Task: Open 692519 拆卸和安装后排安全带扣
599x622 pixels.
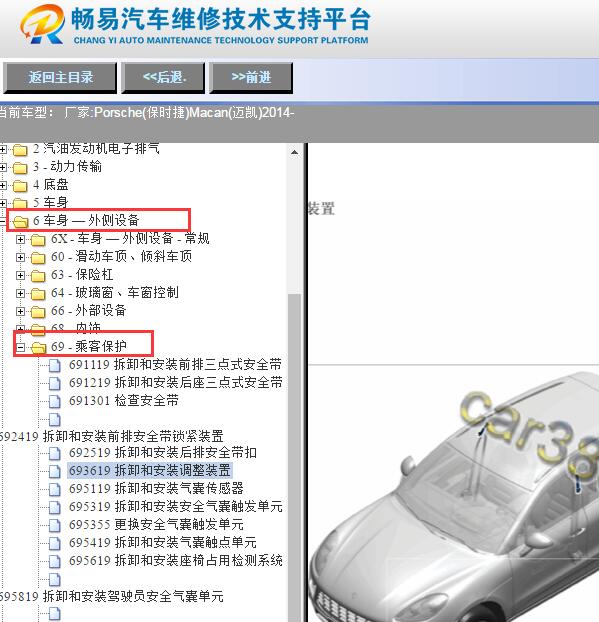Action: [x=163, y=452]
